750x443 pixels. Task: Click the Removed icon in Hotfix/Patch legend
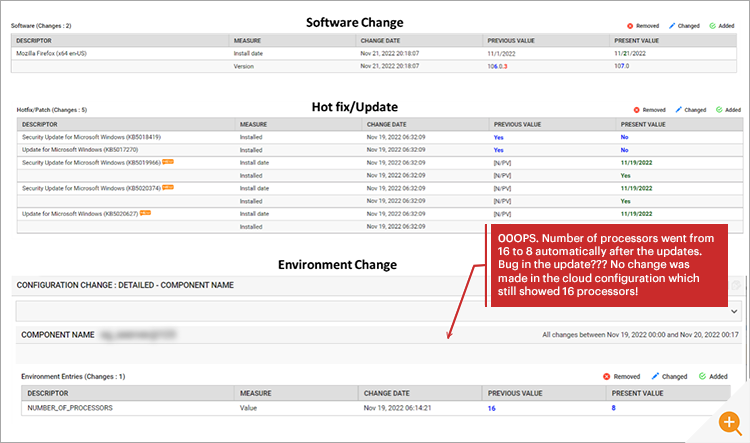[x=637, y=110]
